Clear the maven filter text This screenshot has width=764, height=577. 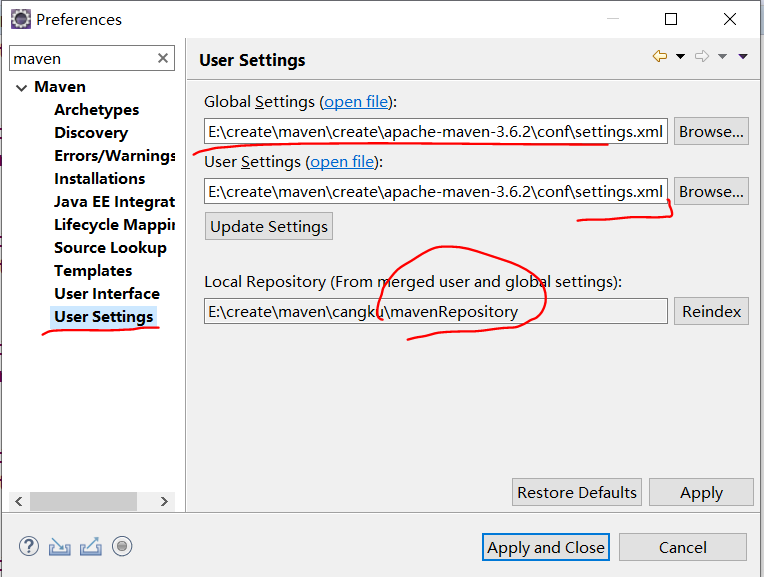point(163,58)
